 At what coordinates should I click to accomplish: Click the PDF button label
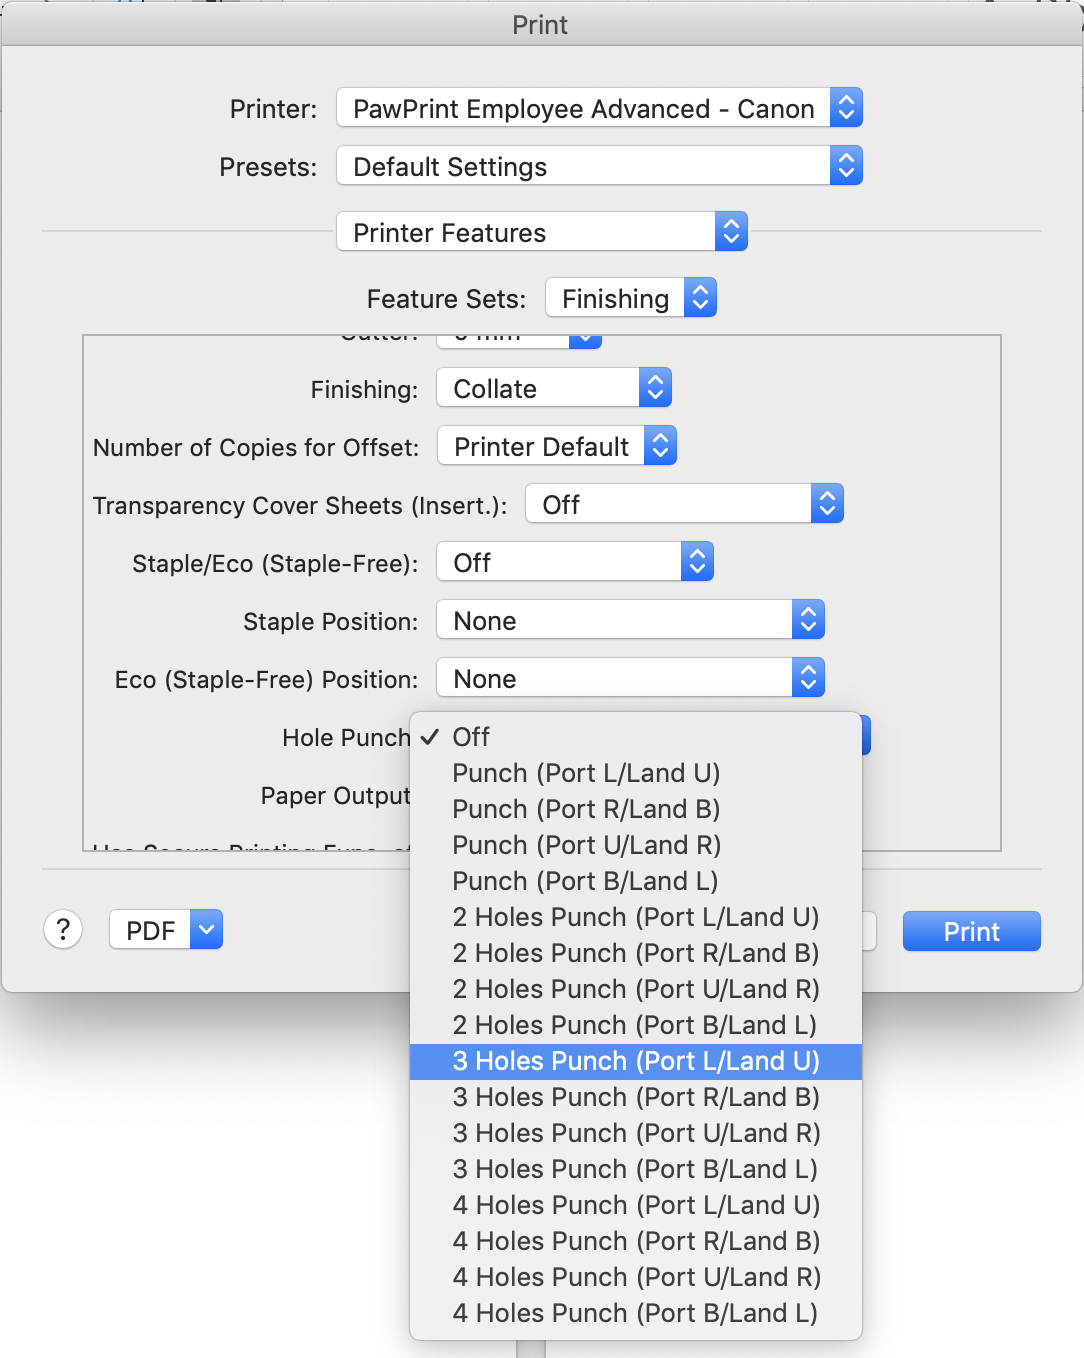coord(150,931)
